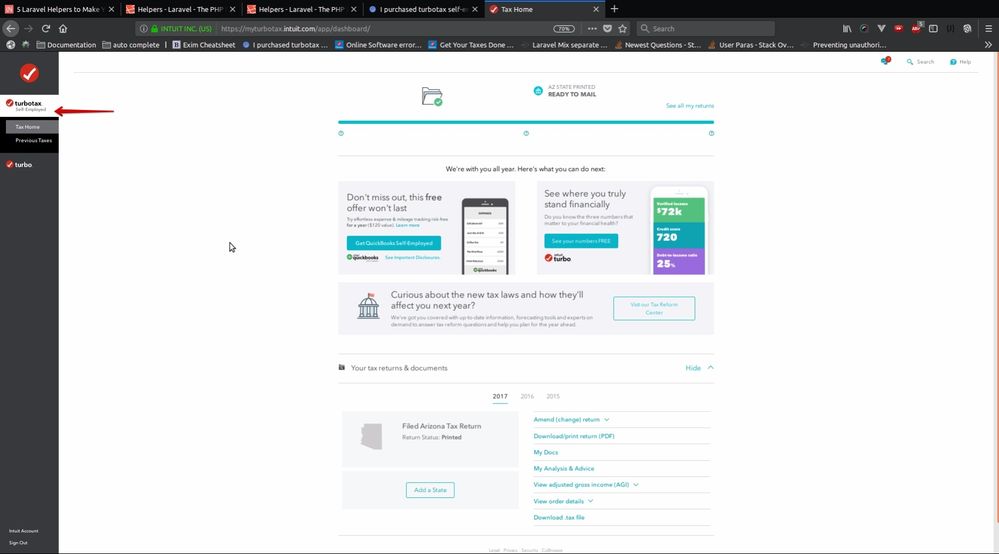This screenshot has width=999, height=554.
Task: Collapse tax returns section with Hide
Action: 699,368
